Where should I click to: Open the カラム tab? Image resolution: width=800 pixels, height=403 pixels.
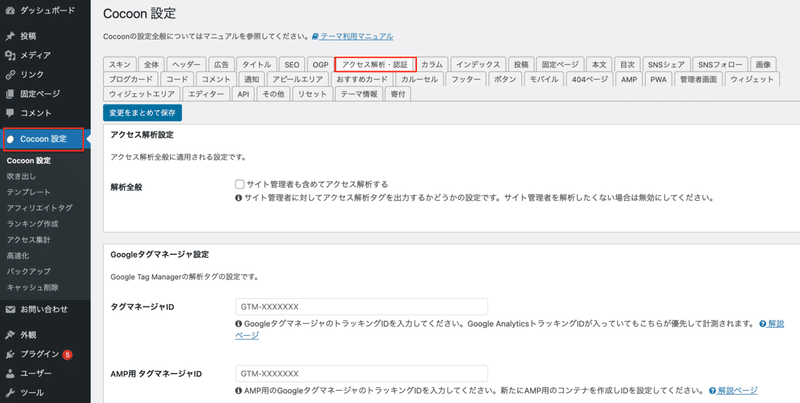click(x=432, y=65)
